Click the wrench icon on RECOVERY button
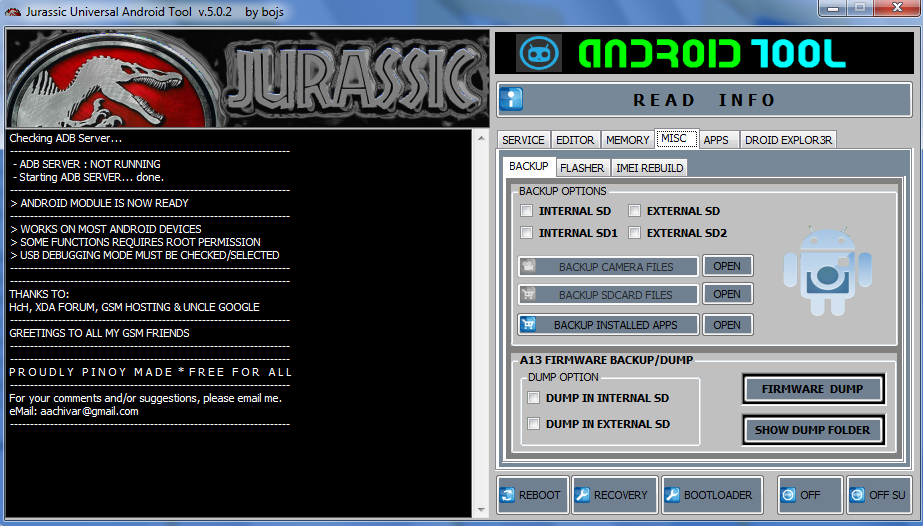 [x=582, y=495]
